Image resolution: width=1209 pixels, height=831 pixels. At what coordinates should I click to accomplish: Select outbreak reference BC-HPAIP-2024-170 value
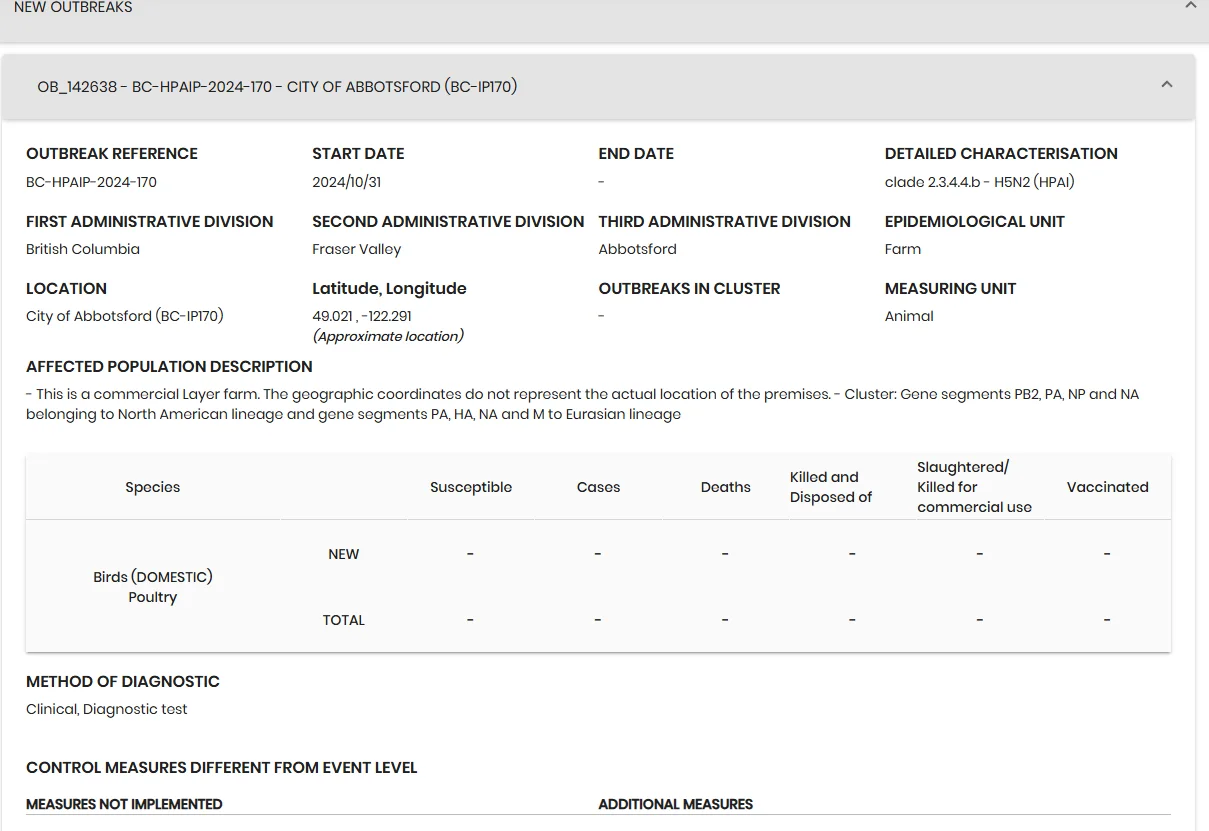tap(91, 182)
